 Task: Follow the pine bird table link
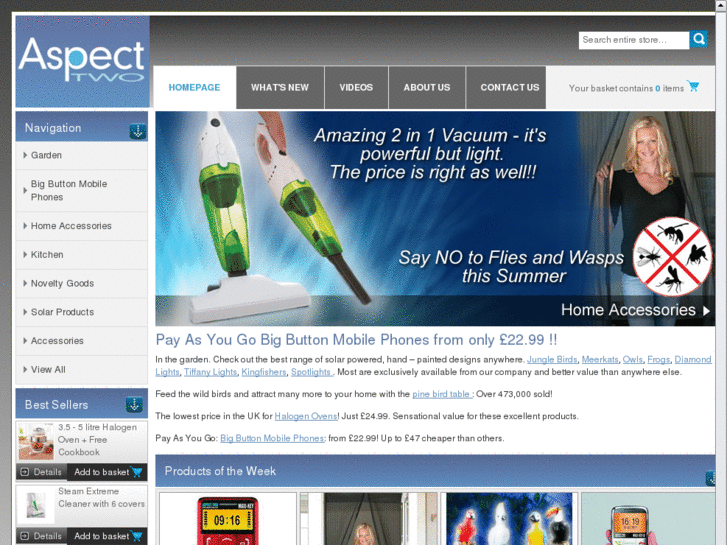(x=442, y=394)
